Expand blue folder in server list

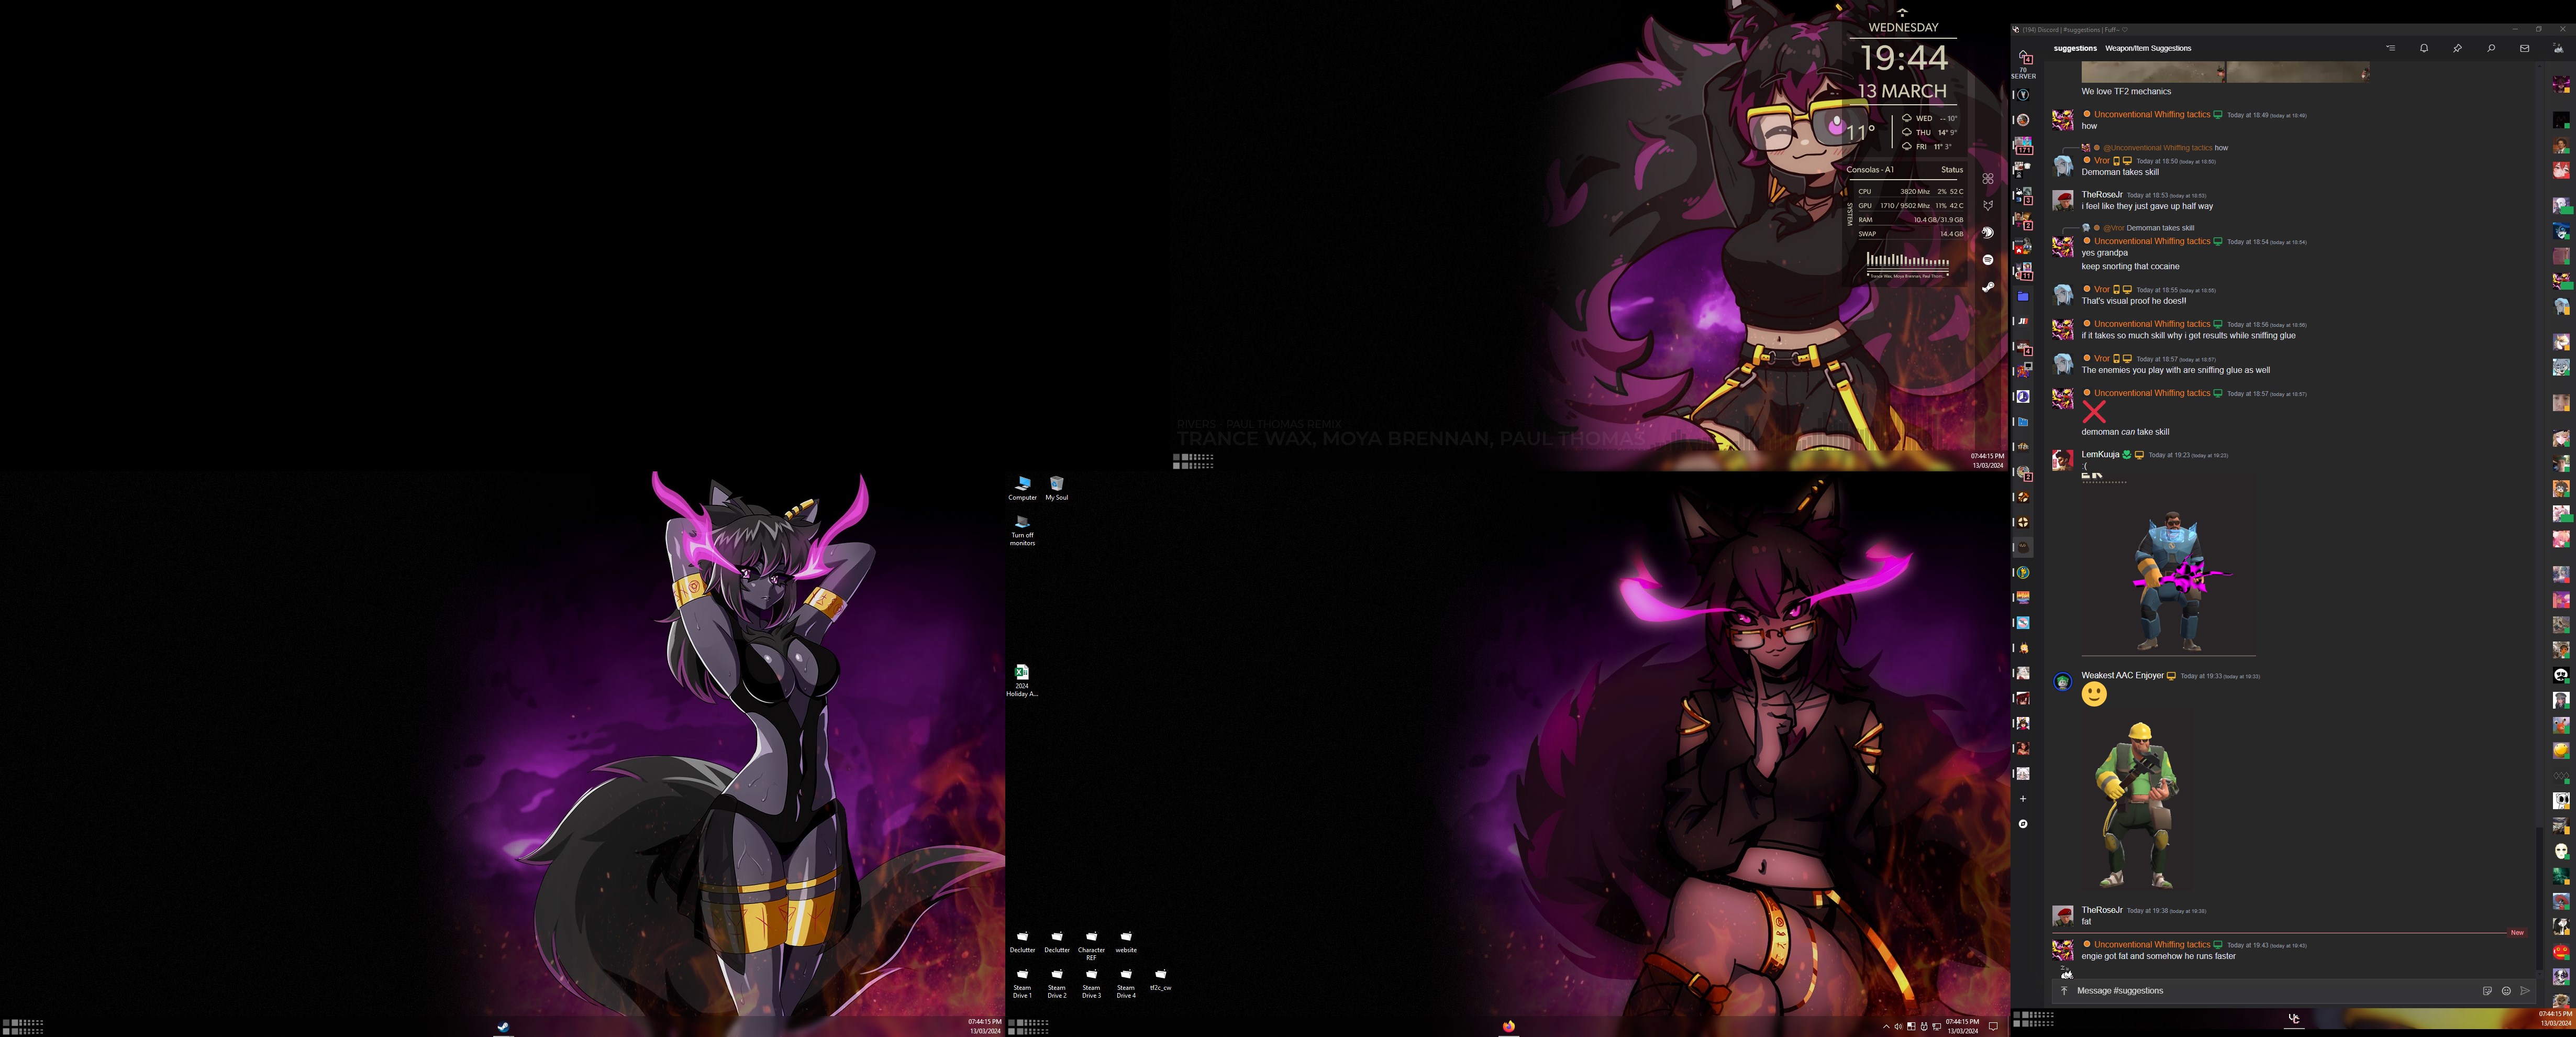click(x=2023, y=296)
